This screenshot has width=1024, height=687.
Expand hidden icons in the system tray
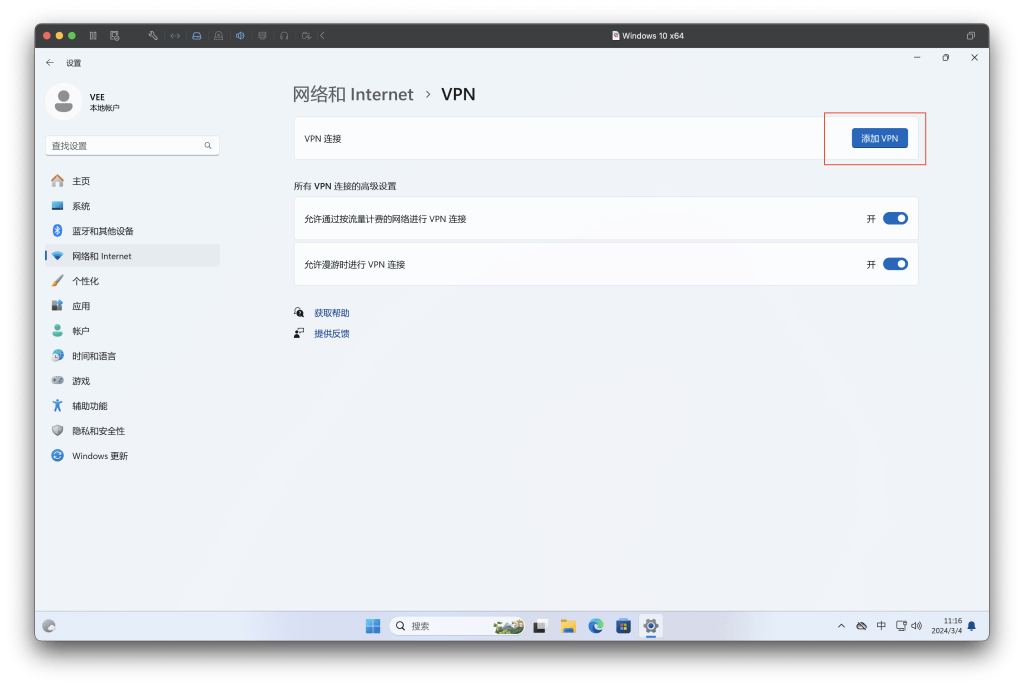[x=841, y=625]
